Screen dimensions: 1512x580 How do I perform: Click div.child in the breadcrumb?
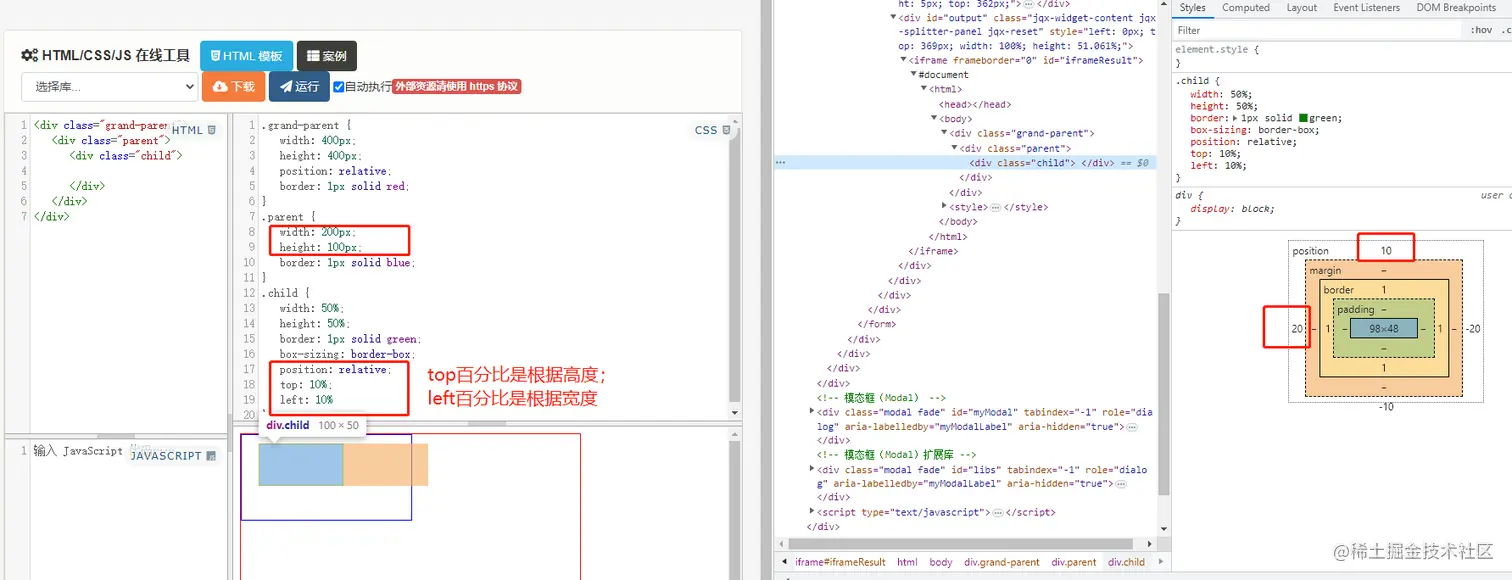[1127, 562]
